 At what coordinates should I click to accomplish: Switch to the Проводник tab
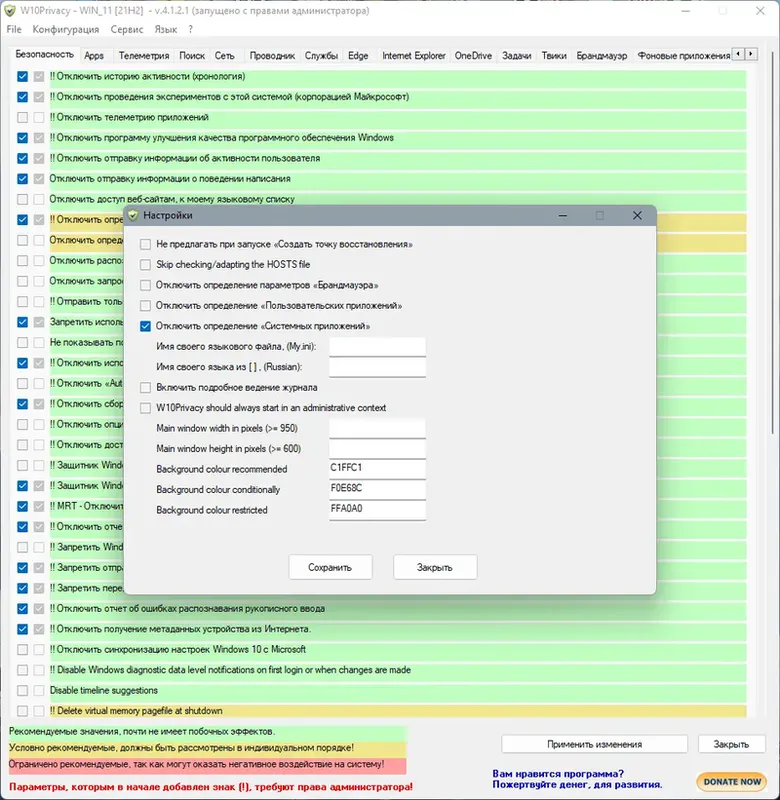[x=272, y=56]
